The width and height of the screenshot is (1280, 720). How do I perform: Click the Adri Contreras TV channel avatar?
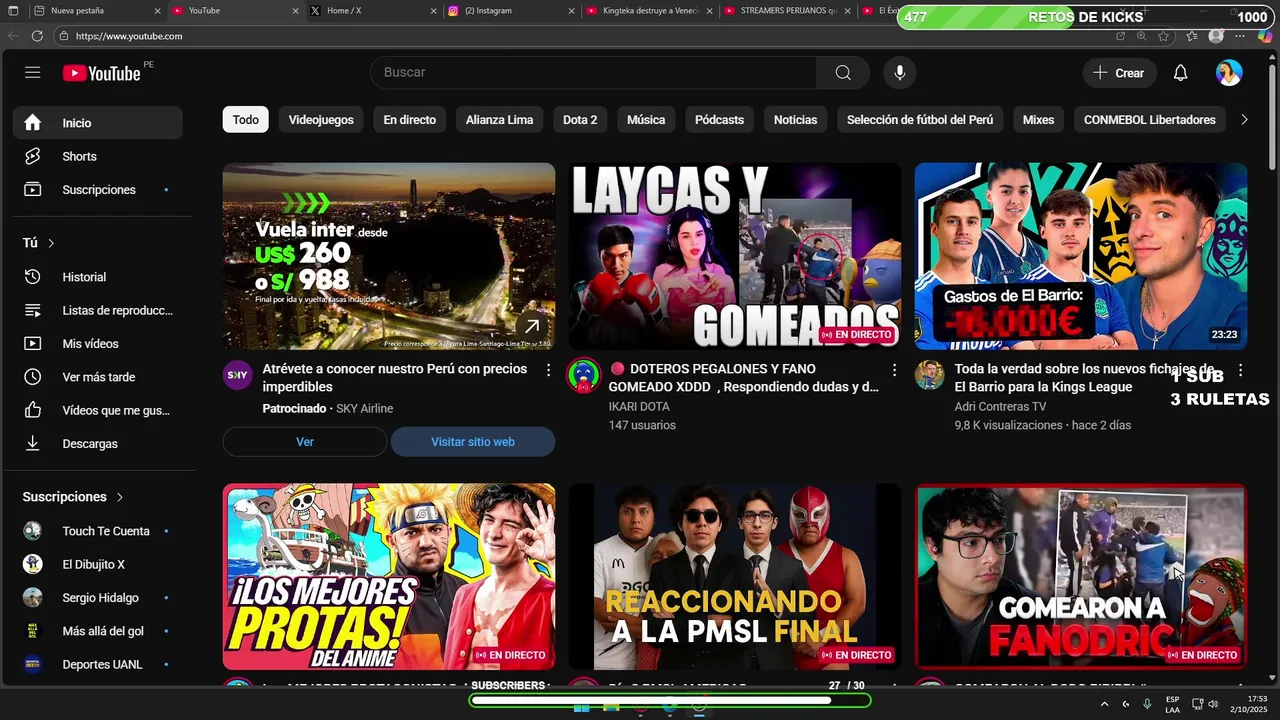tap(930, 375)
